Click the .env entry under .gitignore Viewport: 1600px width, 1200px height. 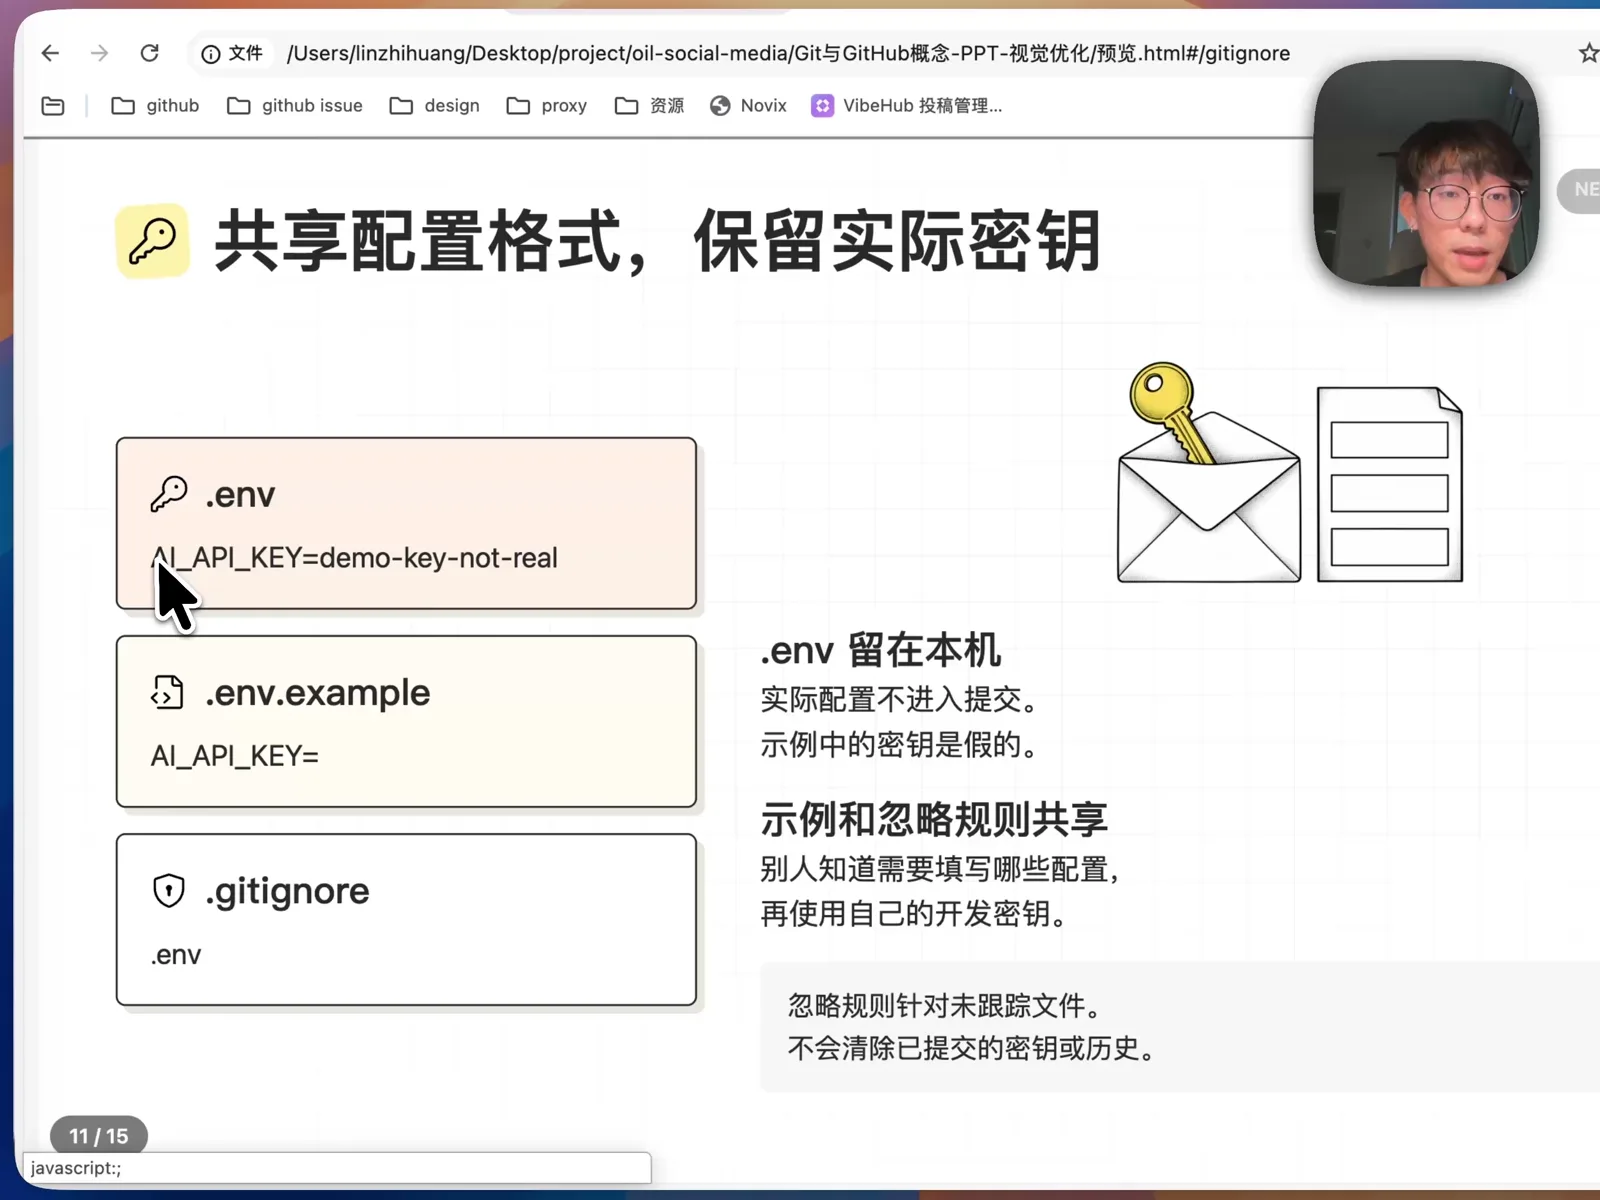[x=176, y=955]
